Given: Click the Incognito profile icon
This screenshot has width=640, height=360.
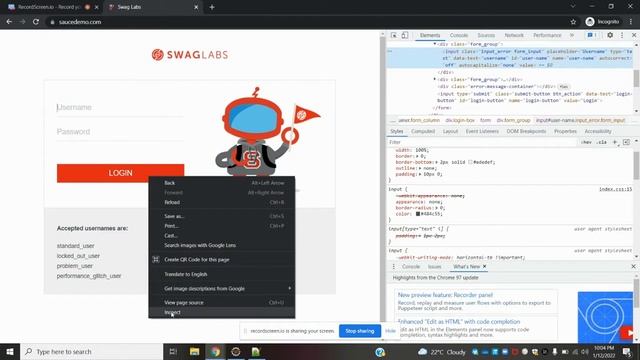Looking at the screenshot, I should point(590,22).
